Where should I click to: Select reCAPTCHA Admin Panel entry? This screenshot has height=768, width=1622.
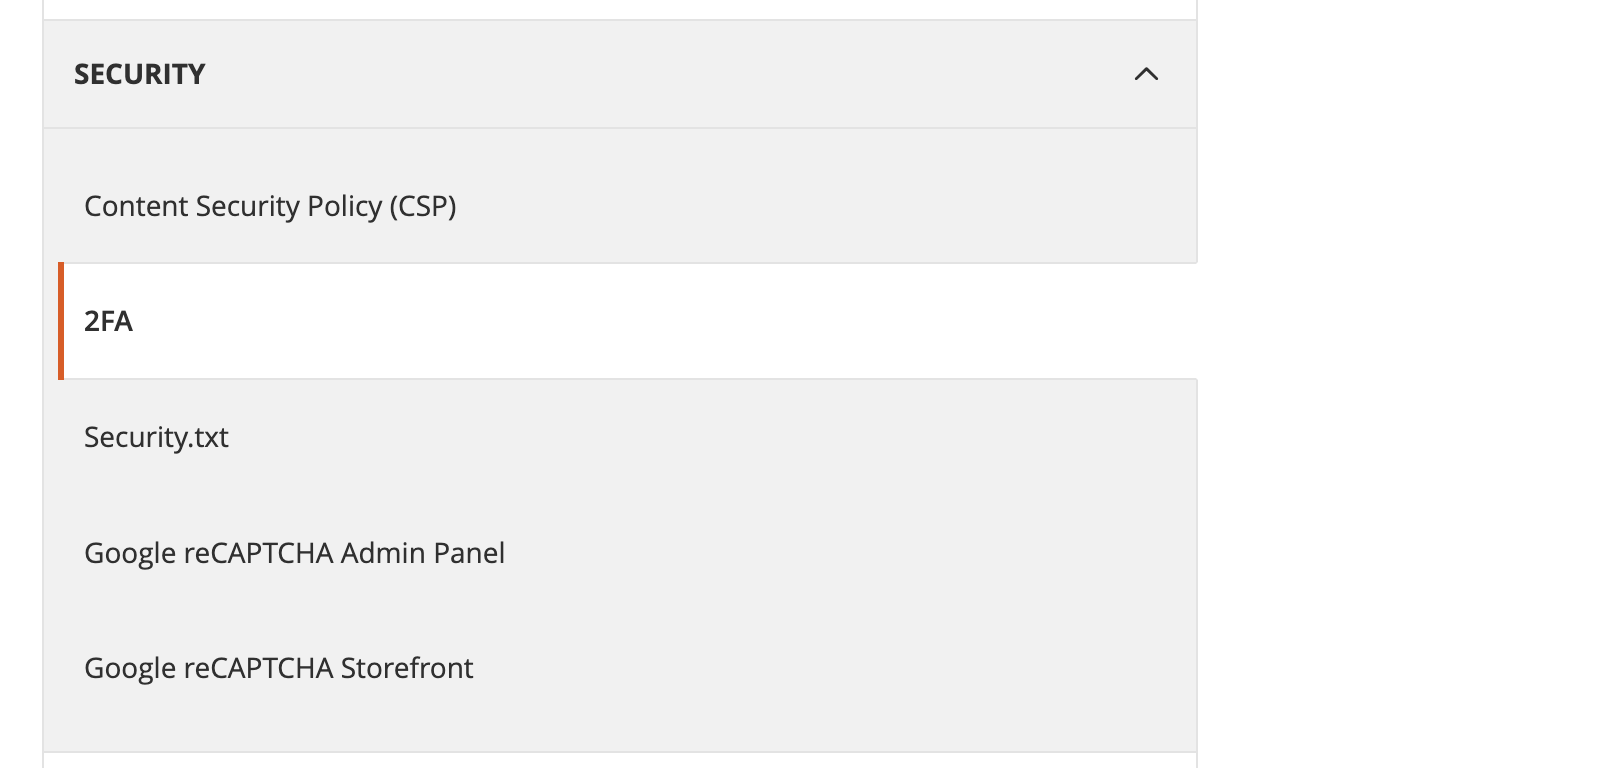click(x=294, y=553)
